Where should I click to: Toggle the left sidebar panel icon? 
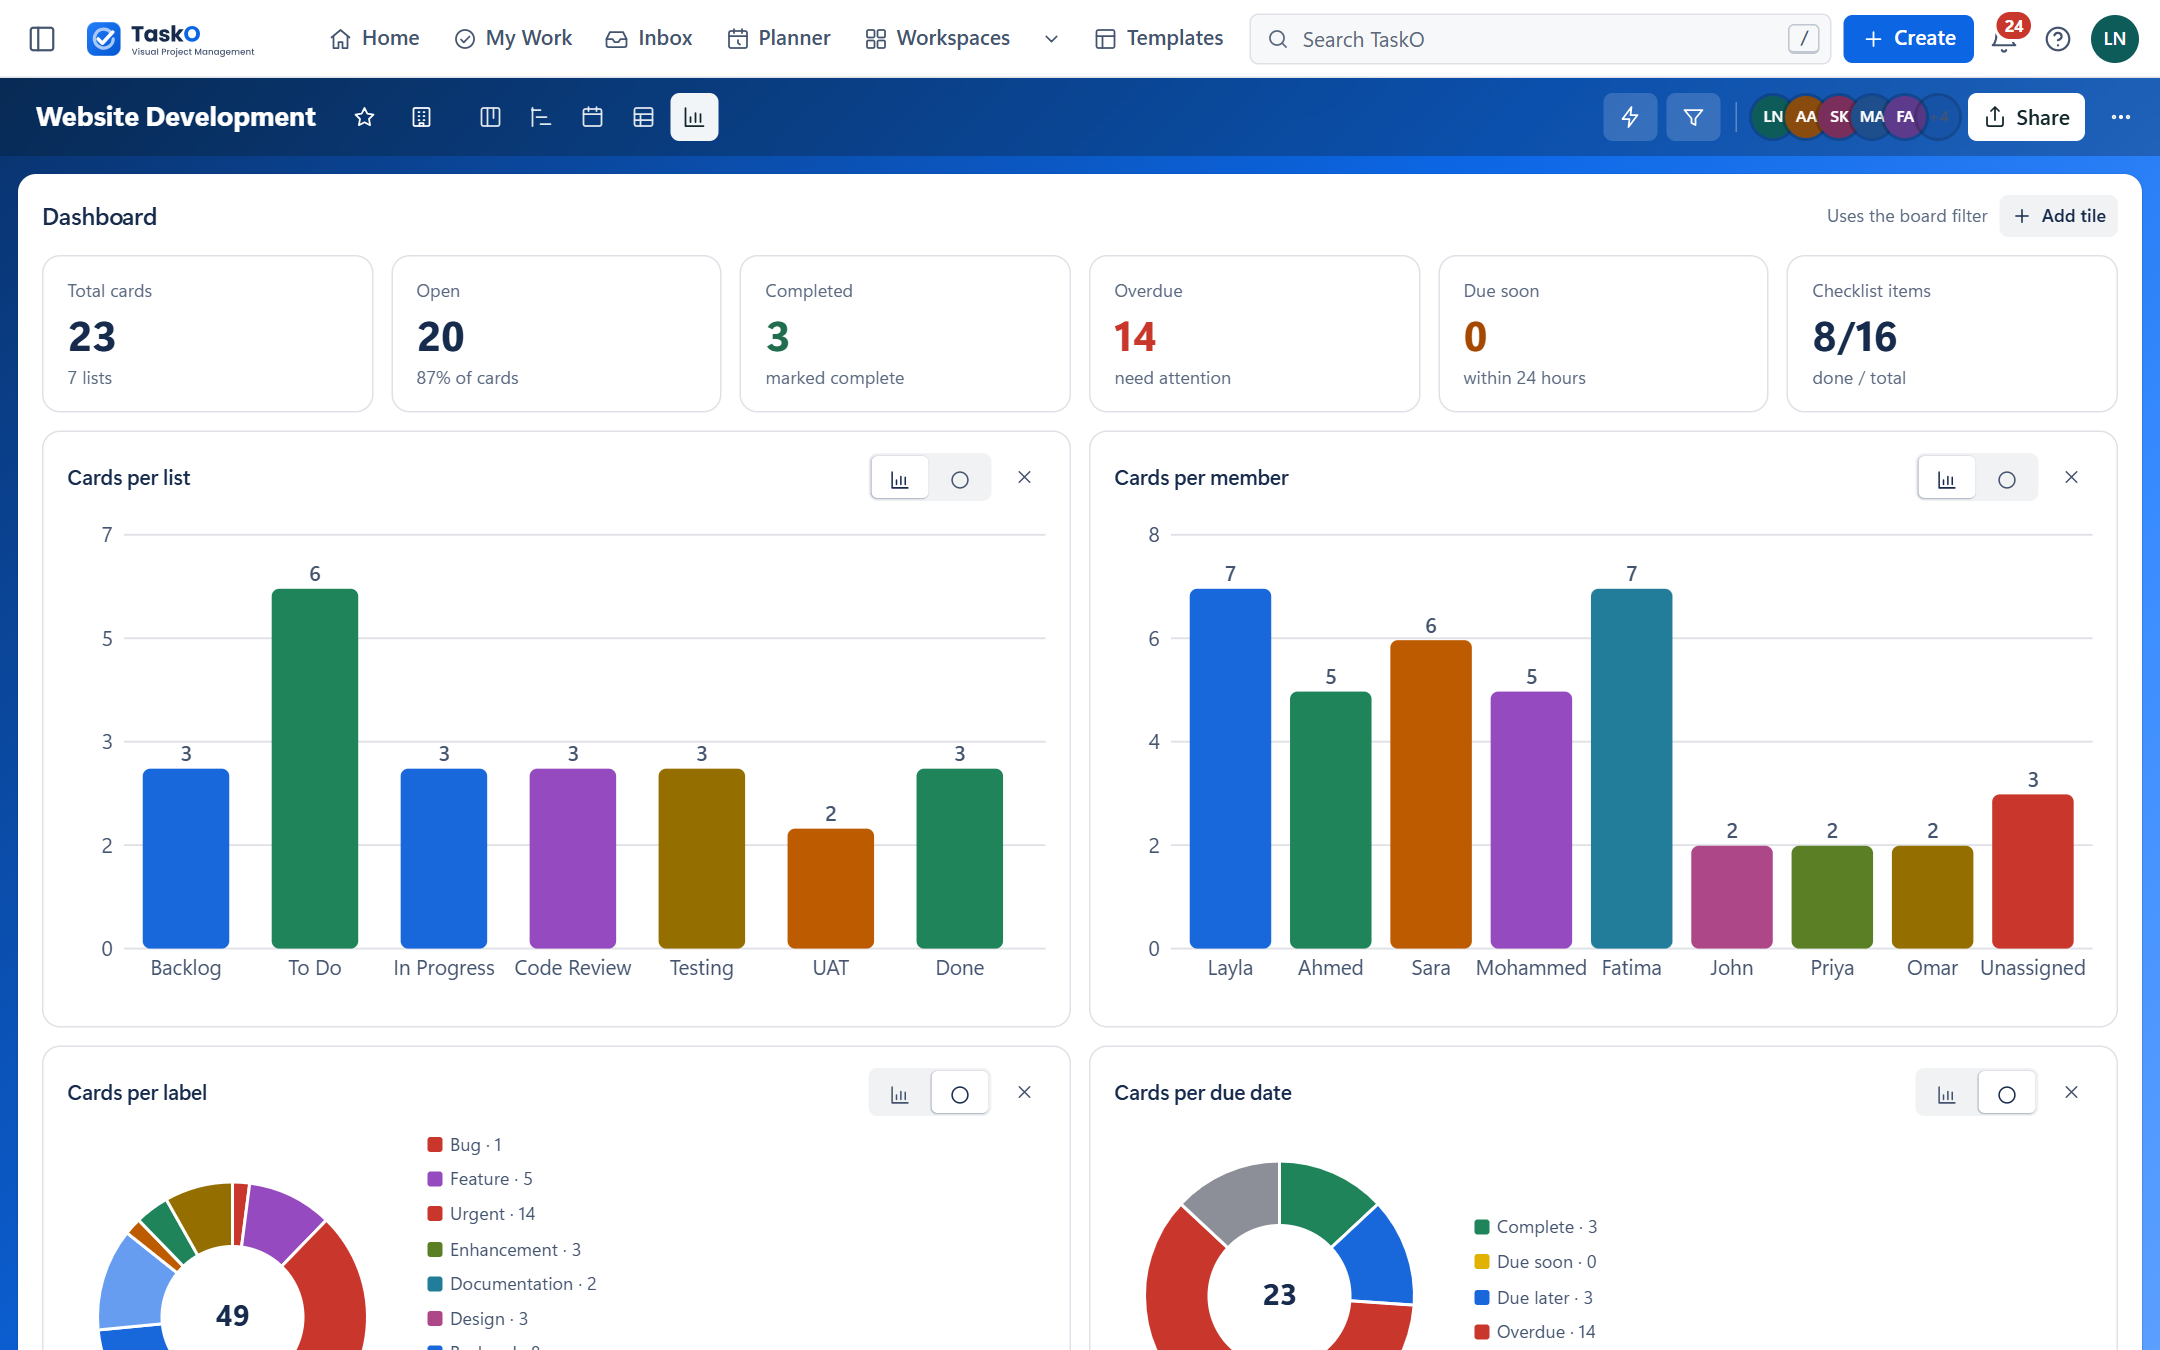click(x=42, y=39)
